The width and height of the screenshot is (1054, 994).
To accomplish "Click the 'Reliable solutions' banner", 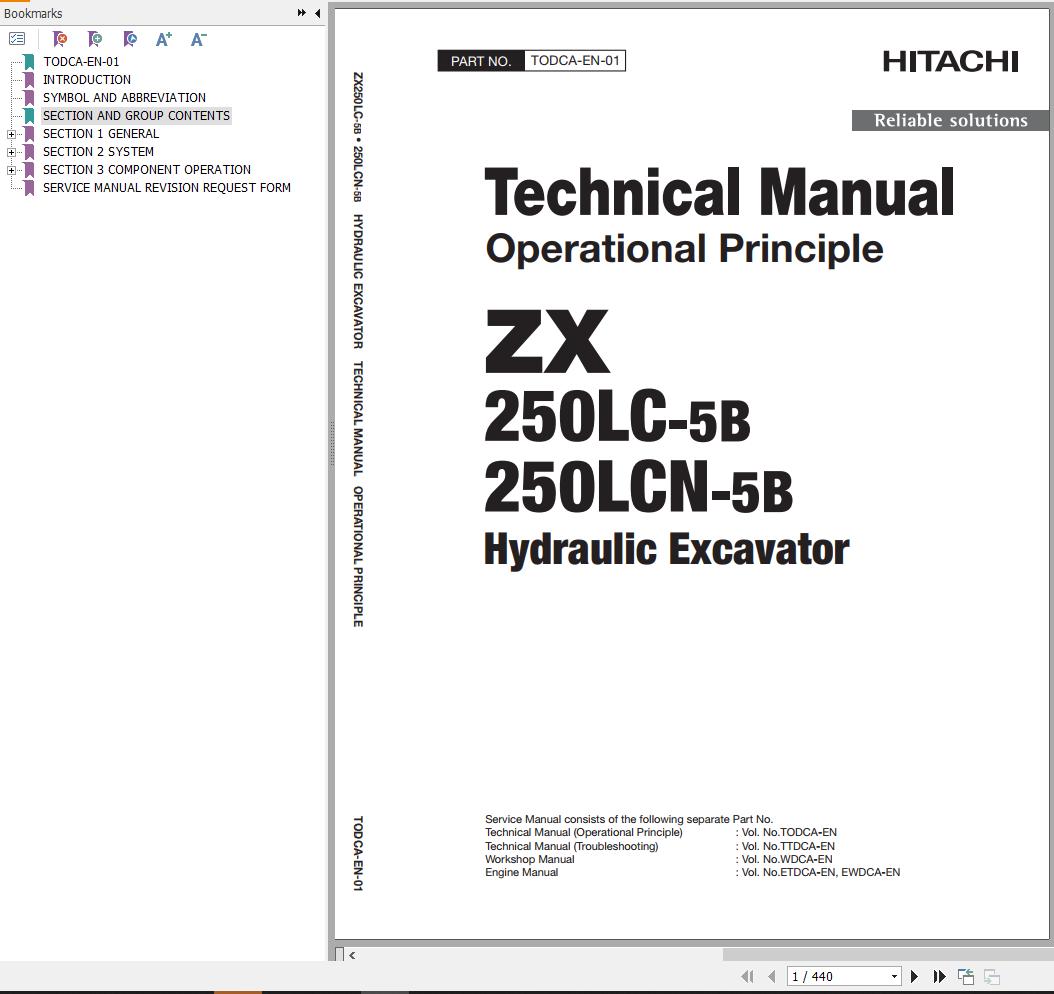I will coord(950,120).
